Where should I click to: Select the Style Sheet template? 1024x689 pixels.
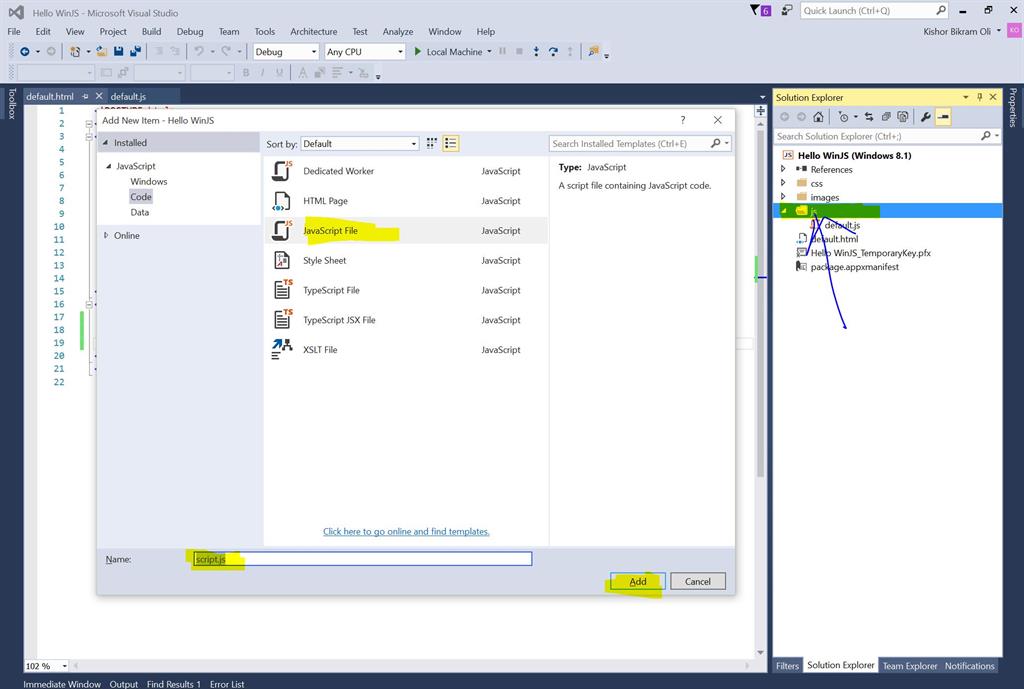coord(406,261)
